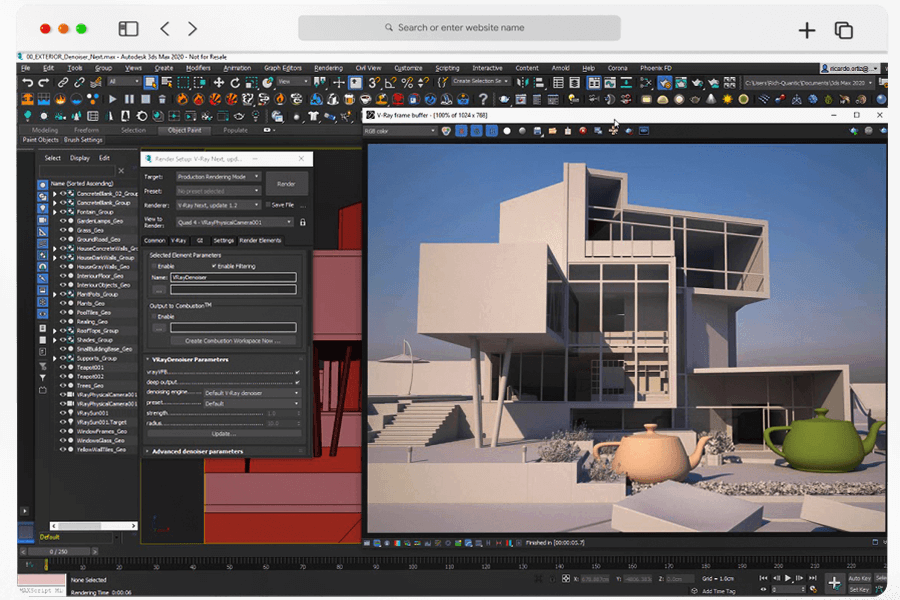Toggle the Enable Filtering checkbox
This screenshot has width=900, height=600.
[x=214, y=266]
